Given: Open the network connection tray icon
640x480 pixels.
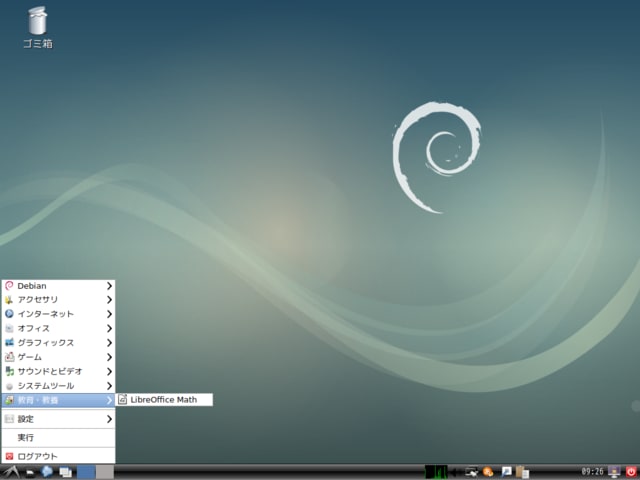Looking at the screenshot, I should tap(471, 472).
